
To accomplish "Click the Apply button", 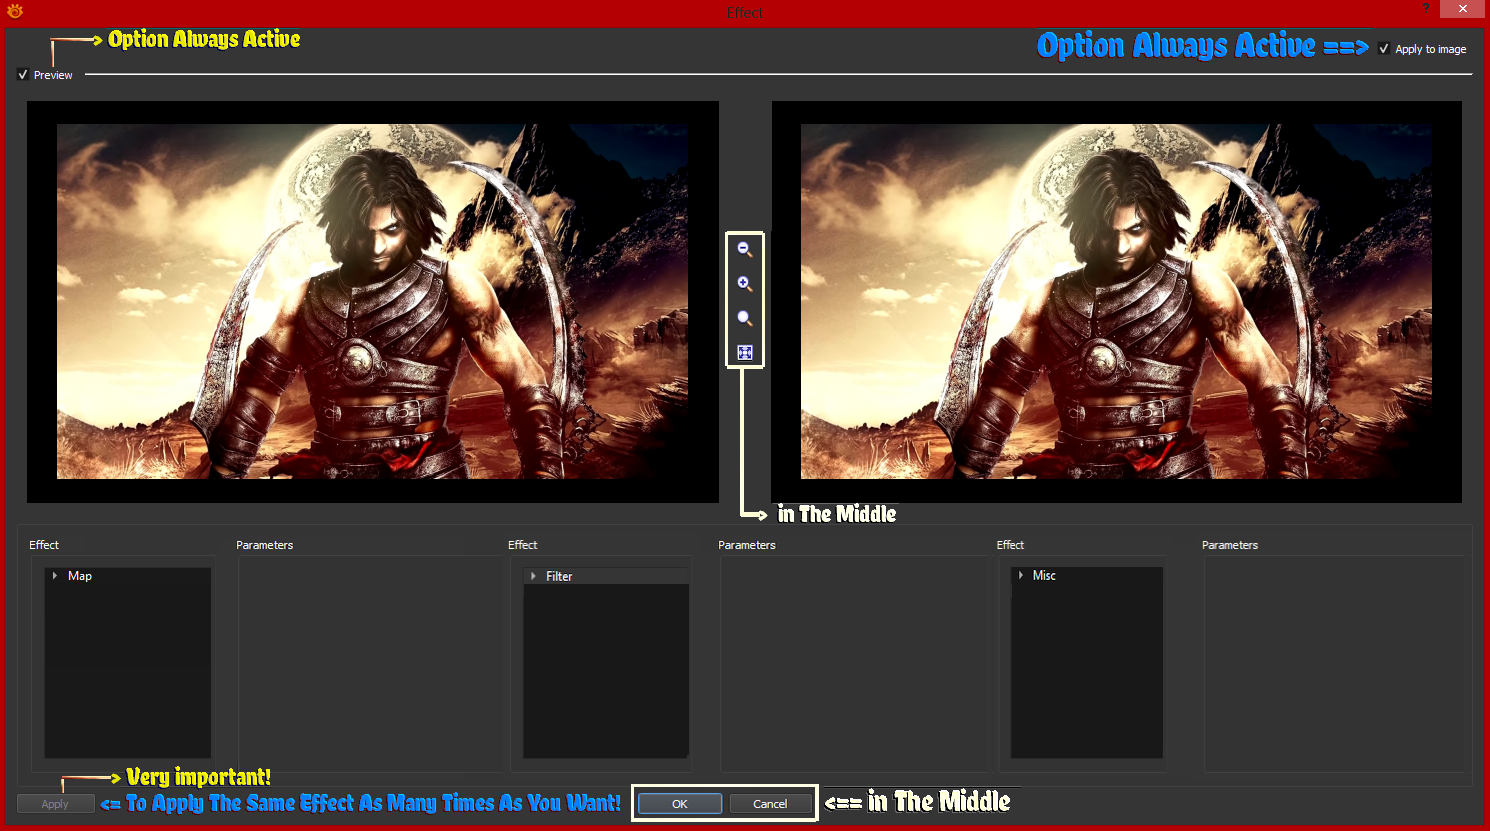I will point(55,804).
